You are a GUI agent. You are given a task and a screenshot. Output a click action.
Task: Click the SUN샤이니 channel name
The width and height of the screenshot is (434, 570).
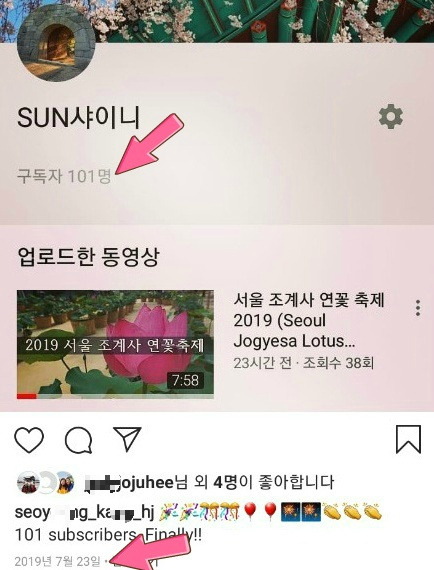79,117
